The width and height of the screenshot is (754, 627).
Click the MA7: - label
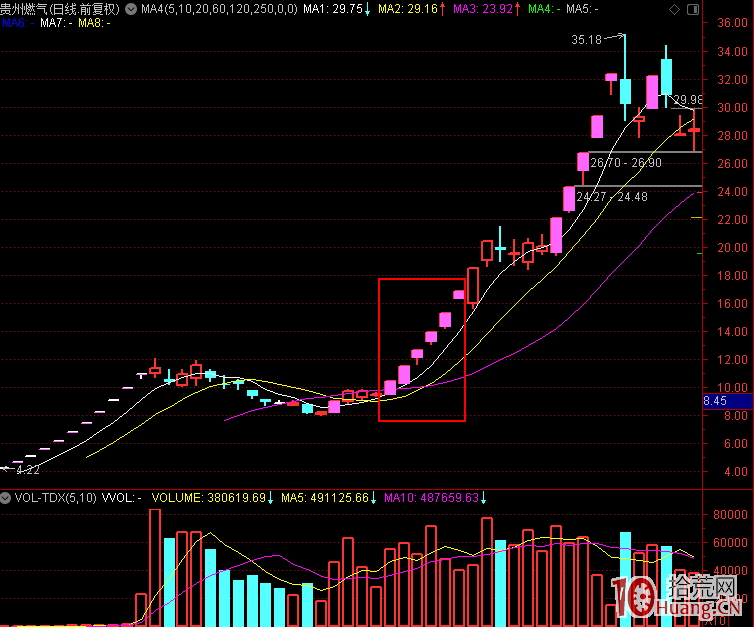tap(56, 23)
